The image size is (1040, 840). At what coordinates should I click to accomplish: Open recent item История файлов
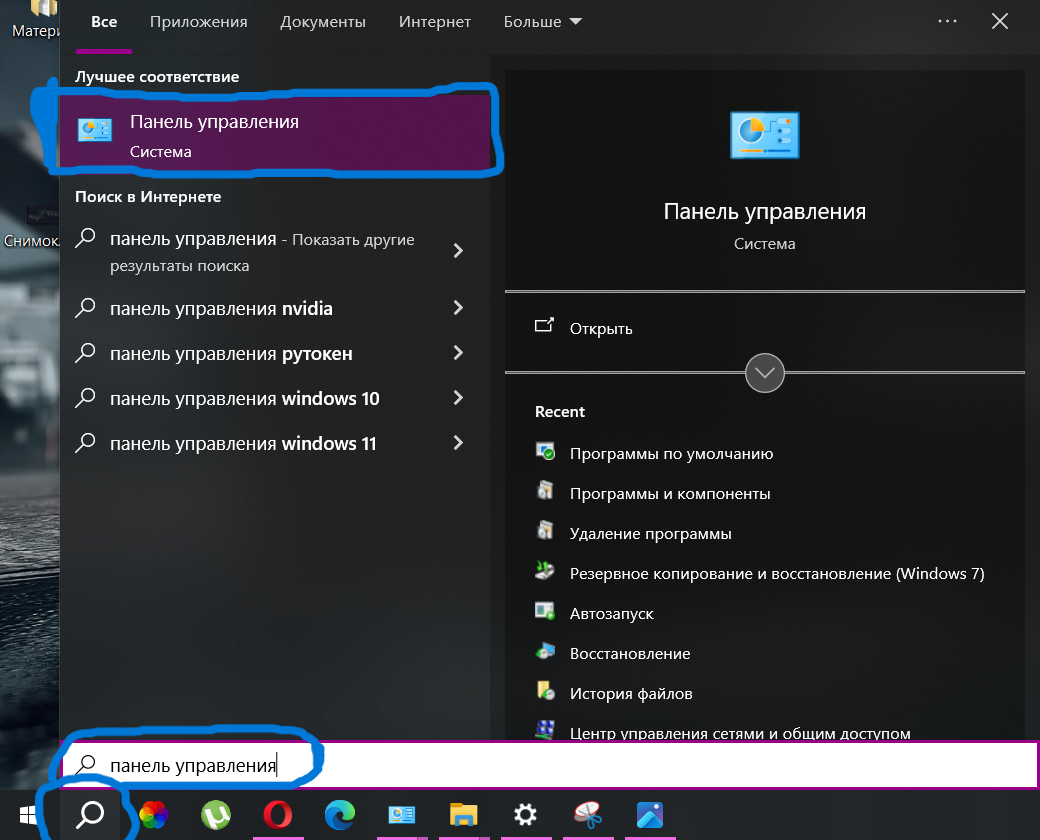coord(631,693)
